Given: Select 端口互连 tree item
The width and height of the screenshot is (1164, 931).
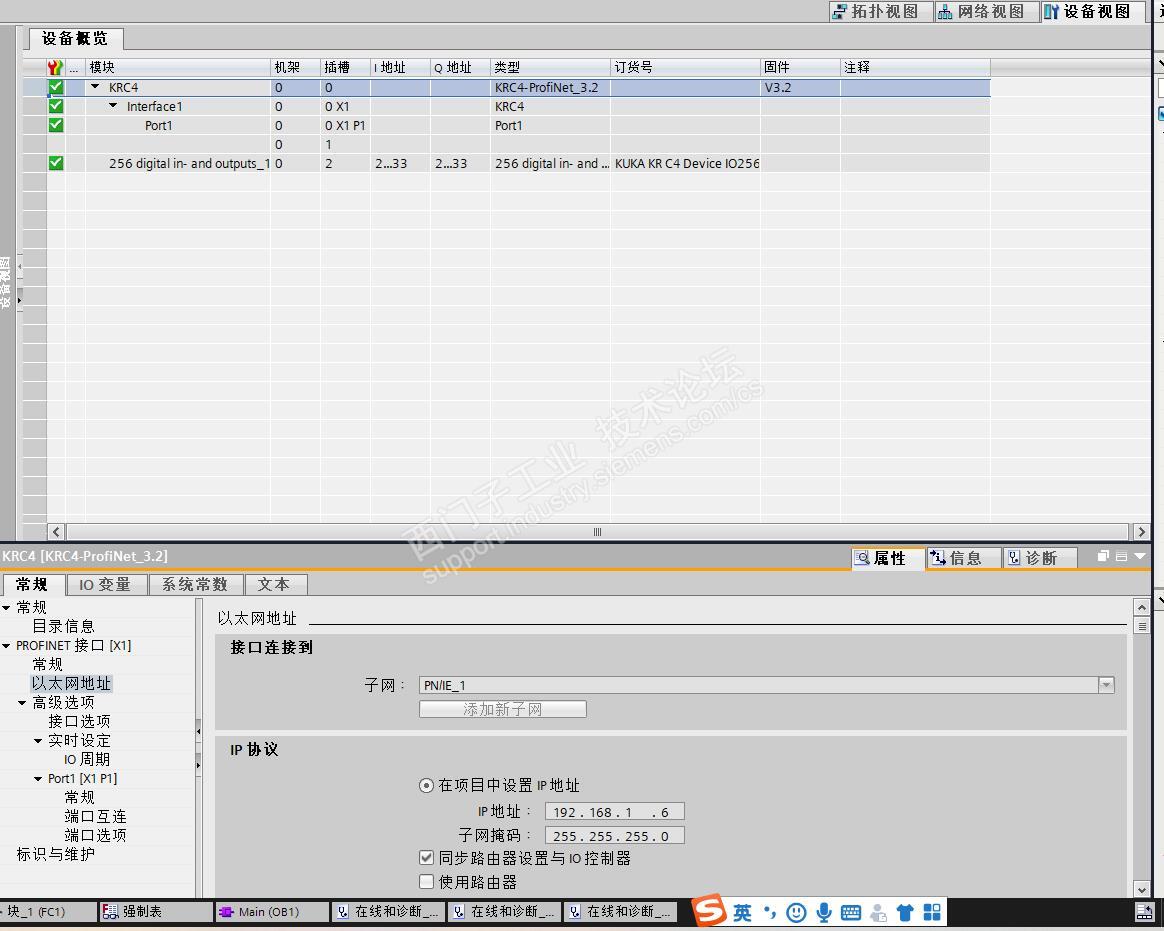Looking at the screenshot, I should (95, 817).
